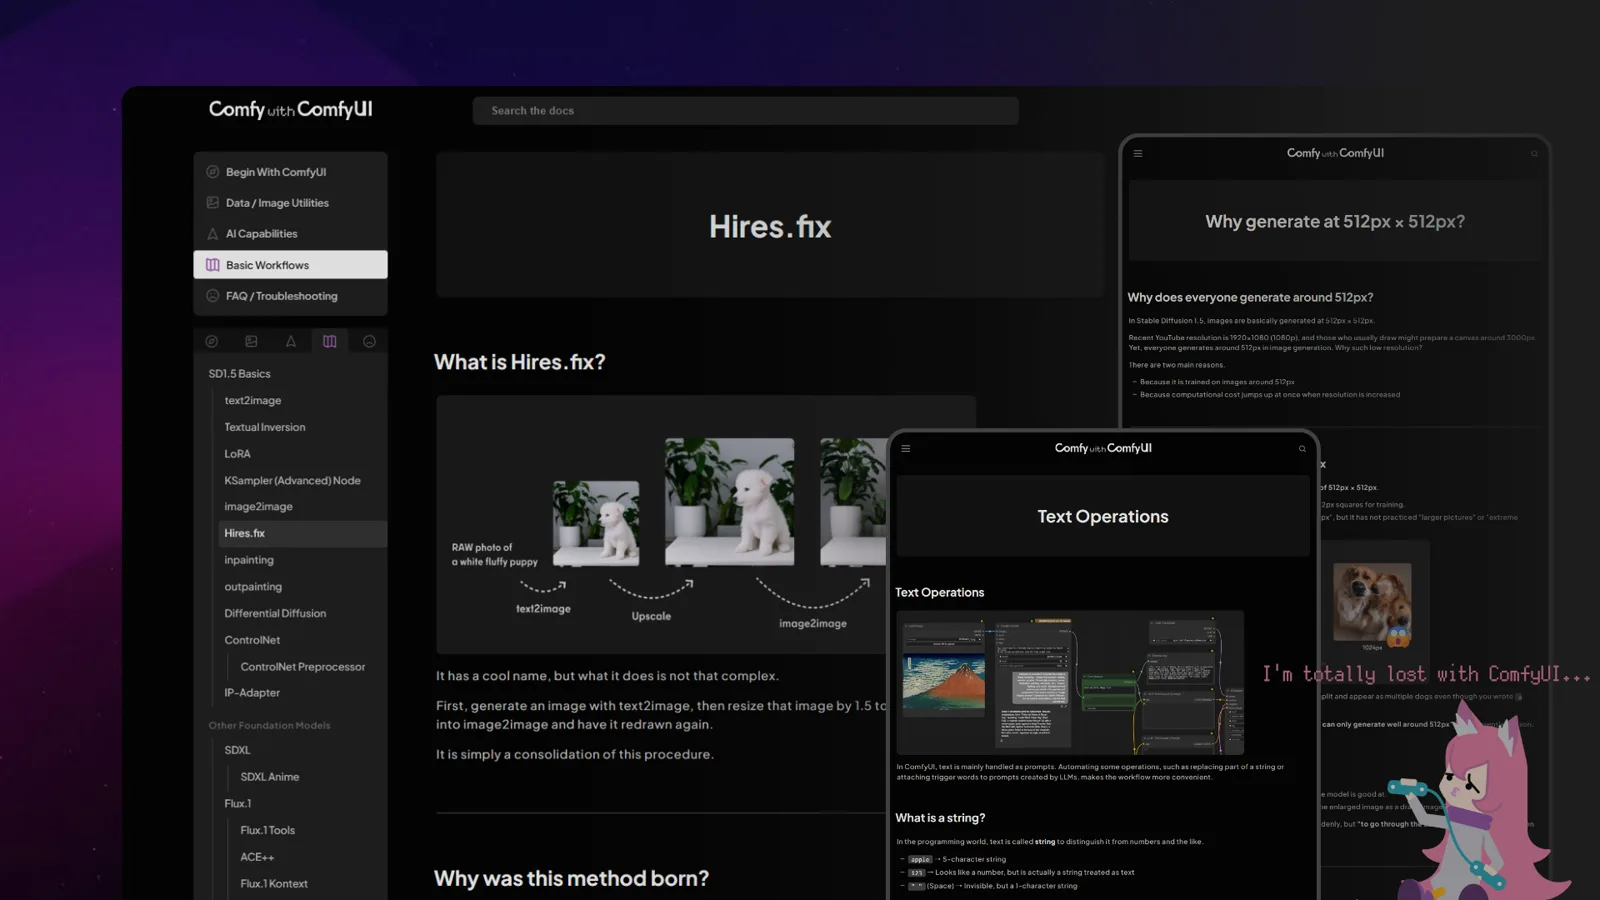Select the Hires.fix sidebar entry
The height and width of the screenshot is (900, 1600).
[303, 534]
